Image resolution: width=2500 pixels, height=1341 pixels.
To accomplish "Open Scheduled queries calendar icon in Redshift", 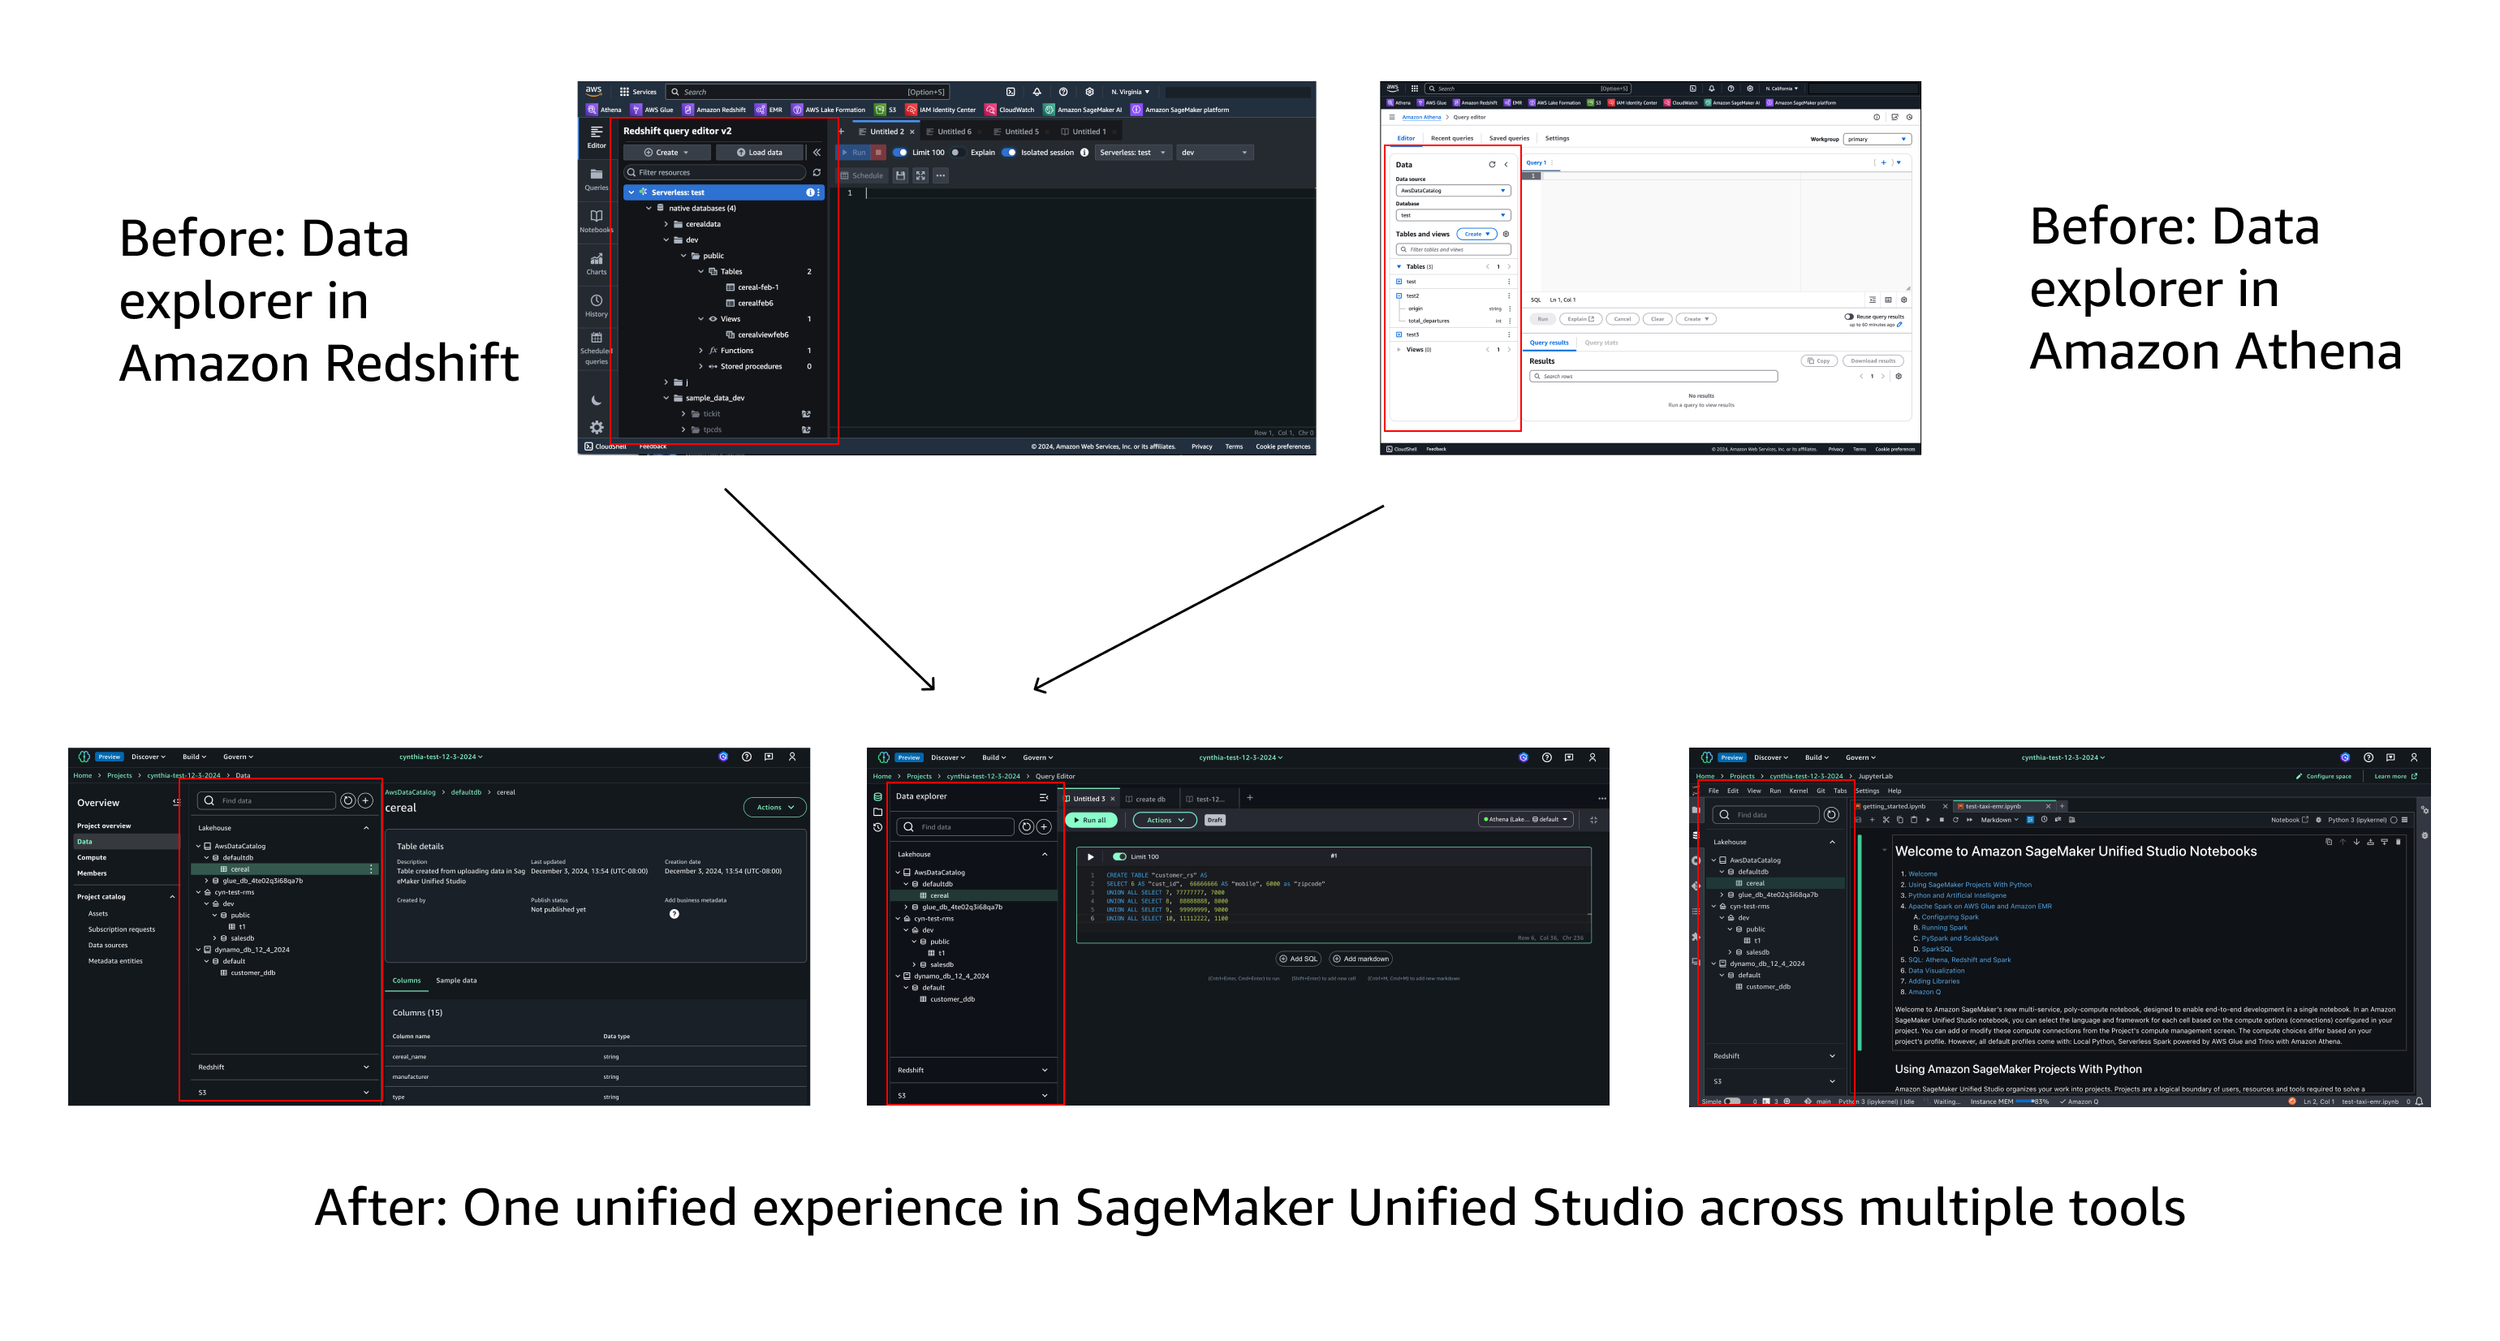I will point(596,340).
